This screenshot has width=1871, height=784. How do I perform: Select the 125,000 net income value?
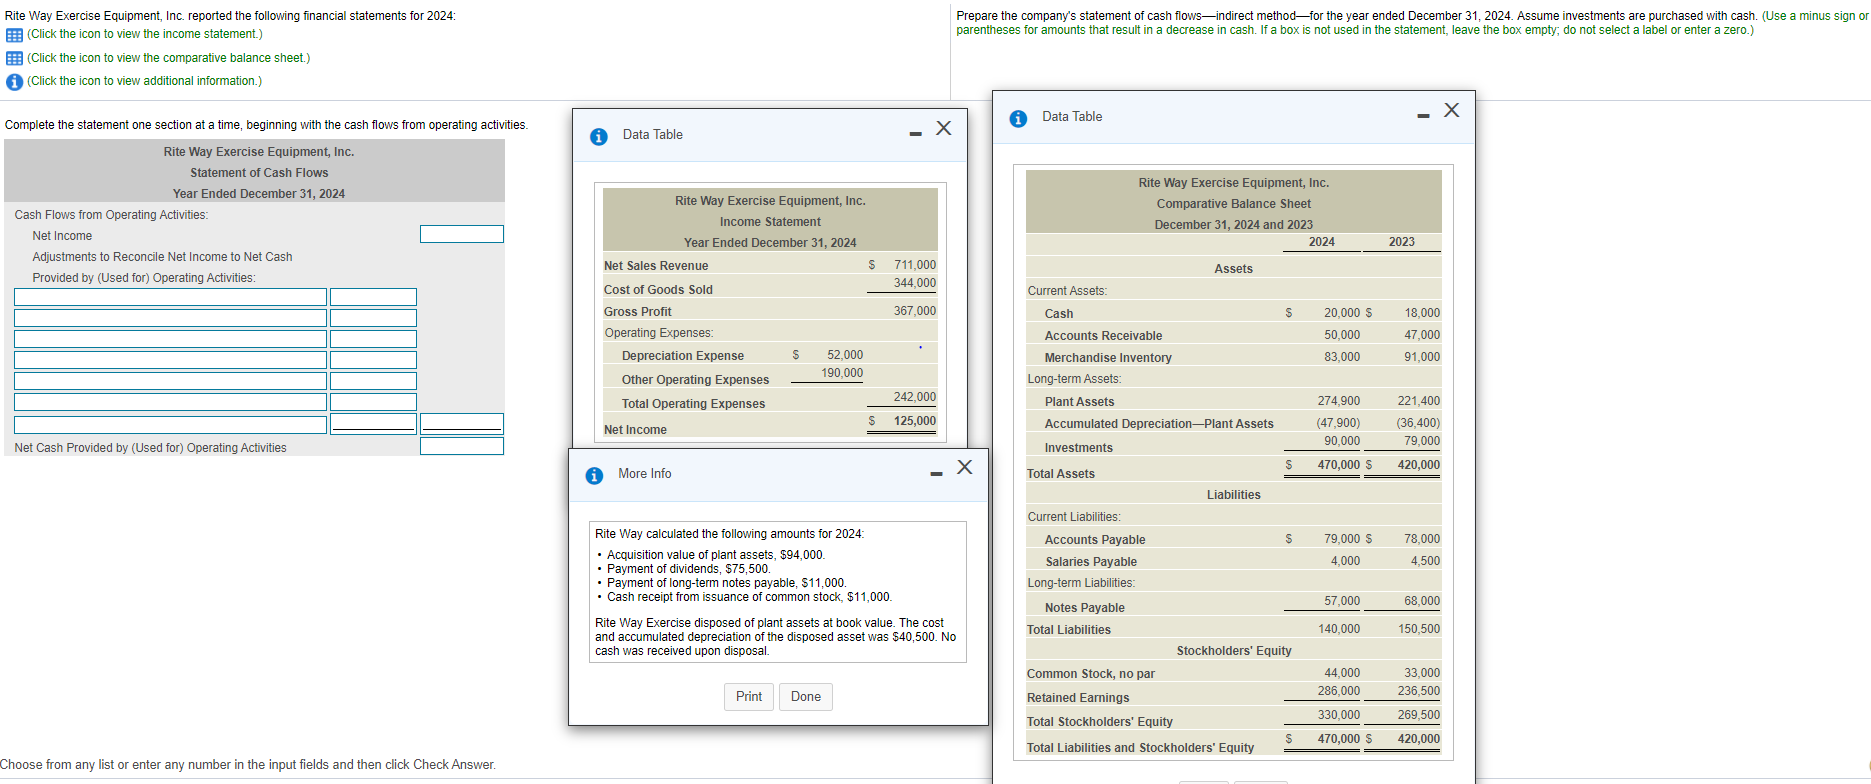915,421
